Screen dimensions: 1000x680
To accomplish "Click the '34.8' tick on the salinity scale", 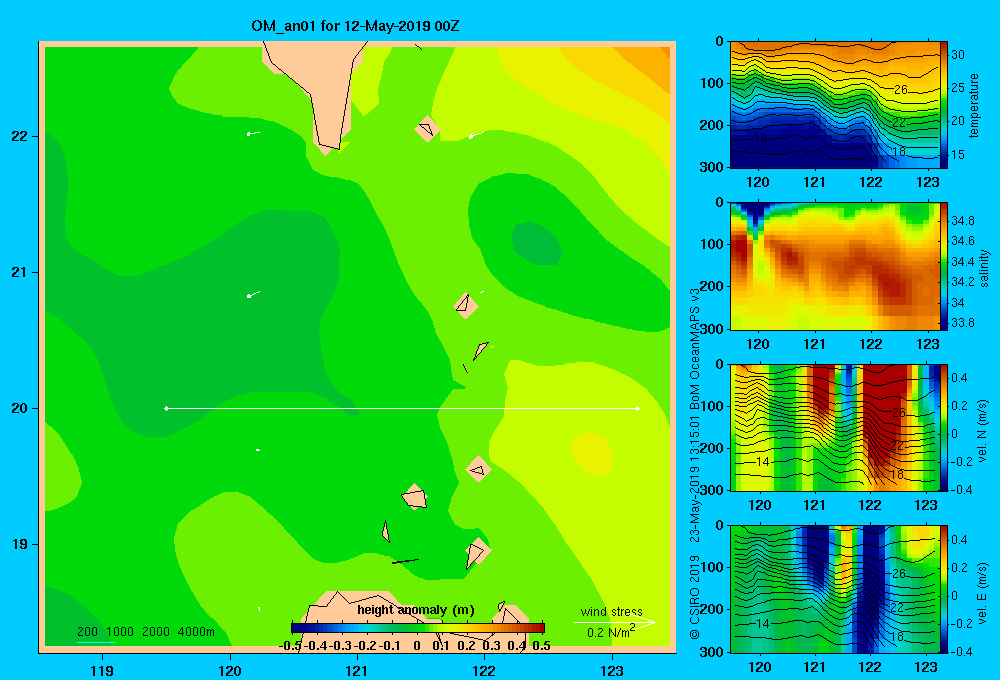I will click(x=963, y=221).
